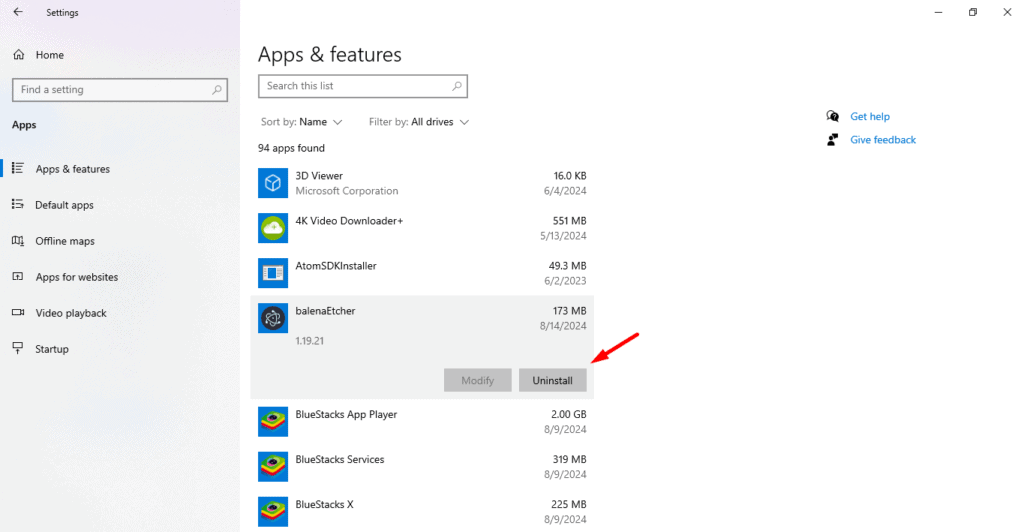Viewport: 1024px width, 532px height.
Task: Click the BlueStacks App Player icon
Action: (x=273, y=422)
